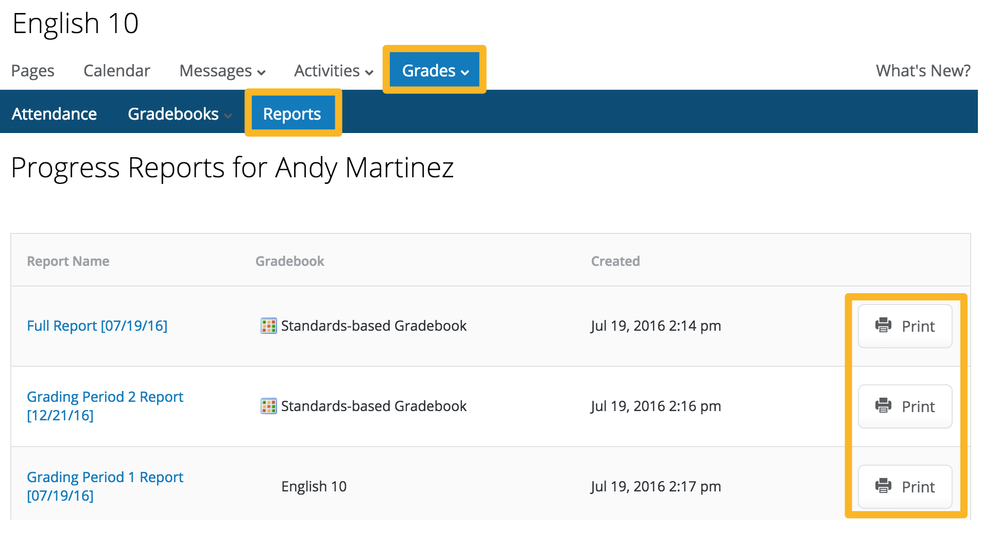Click the Progress Reports for Andy Martinez heading
This screenshot has width=999, height=541.
(233, 168)
